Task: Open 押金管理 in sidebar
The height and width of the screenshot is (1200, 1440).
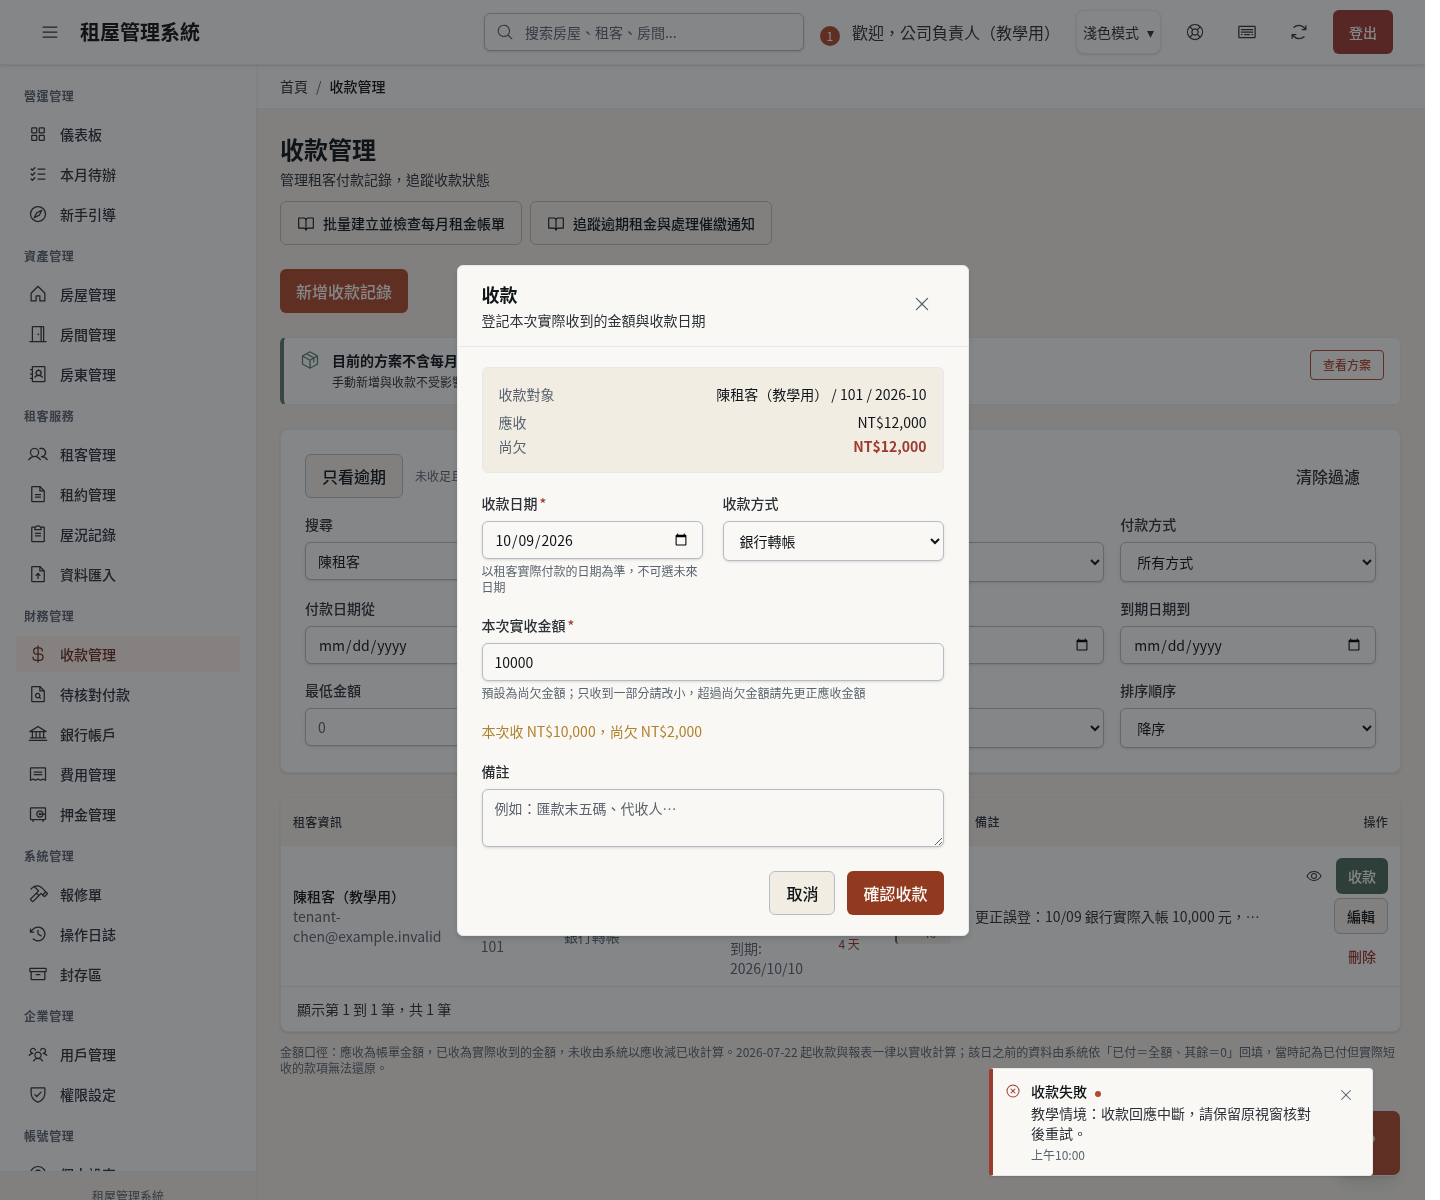Action: 128,815
